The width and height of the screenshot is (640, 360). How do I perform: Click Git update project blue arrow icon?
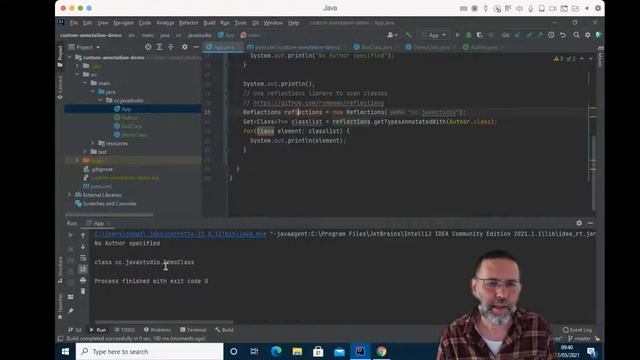518,35
